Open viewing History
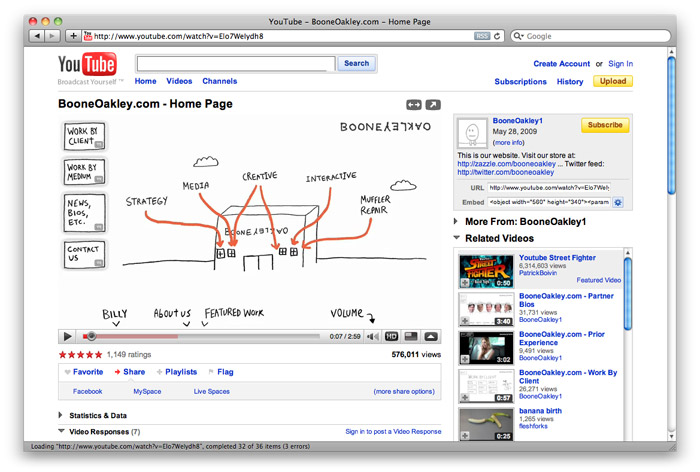The height and width of the screenshot is (472, 700). coord(570,81)
